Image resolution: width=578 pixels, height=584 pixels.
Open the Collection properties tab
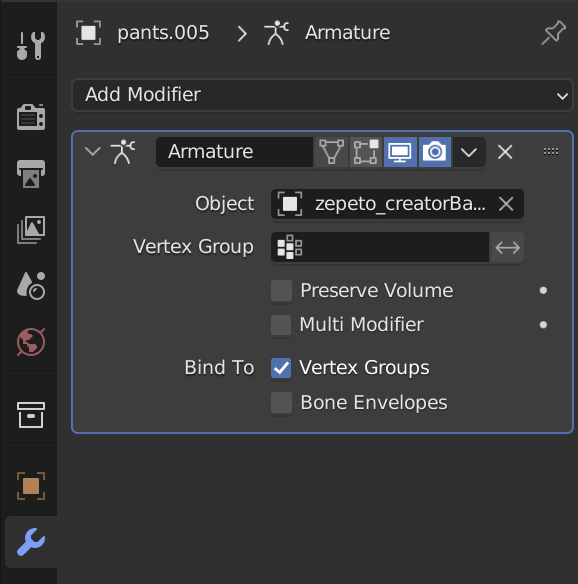pos(31,415)
